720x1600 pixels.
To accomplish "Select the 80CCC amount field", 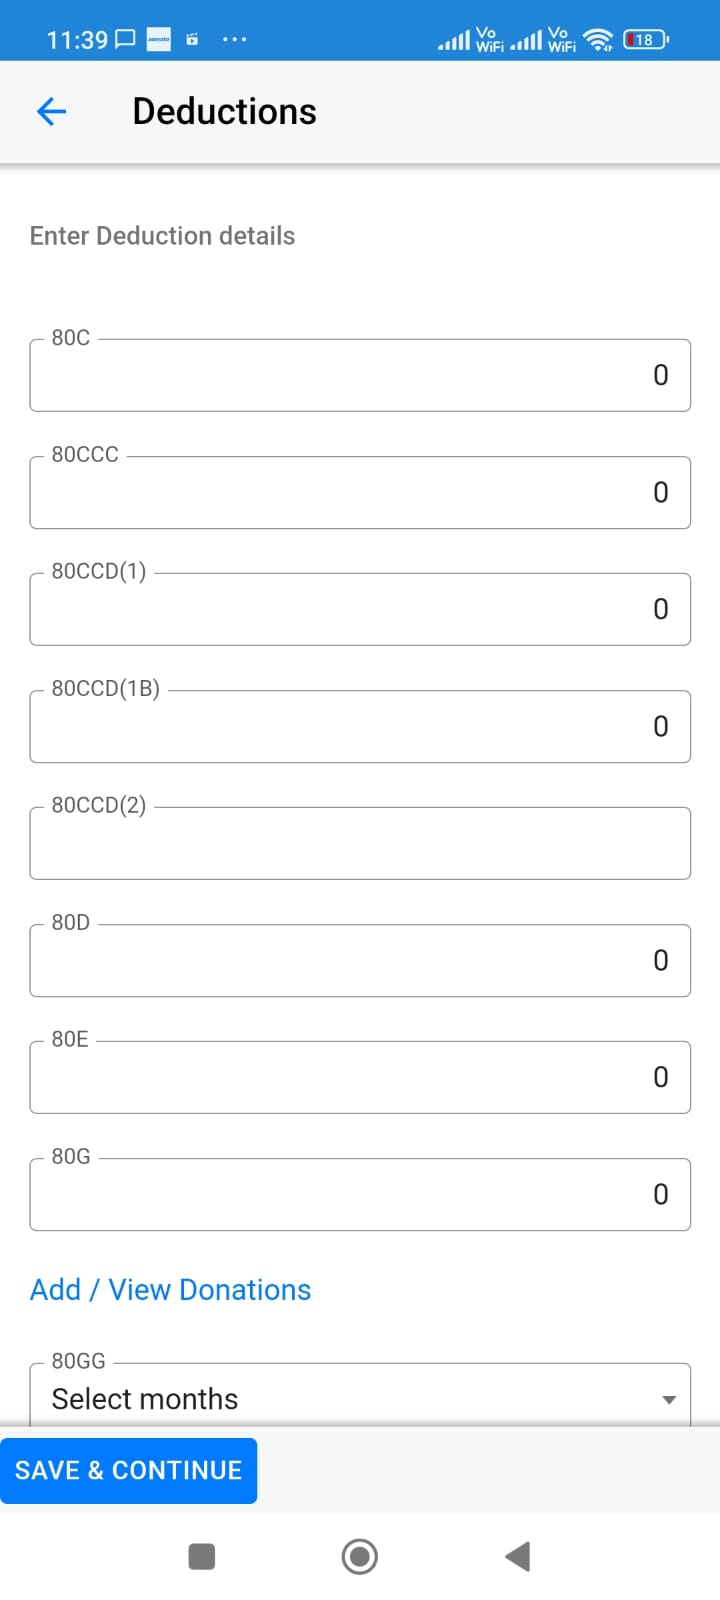I will 360,492.
